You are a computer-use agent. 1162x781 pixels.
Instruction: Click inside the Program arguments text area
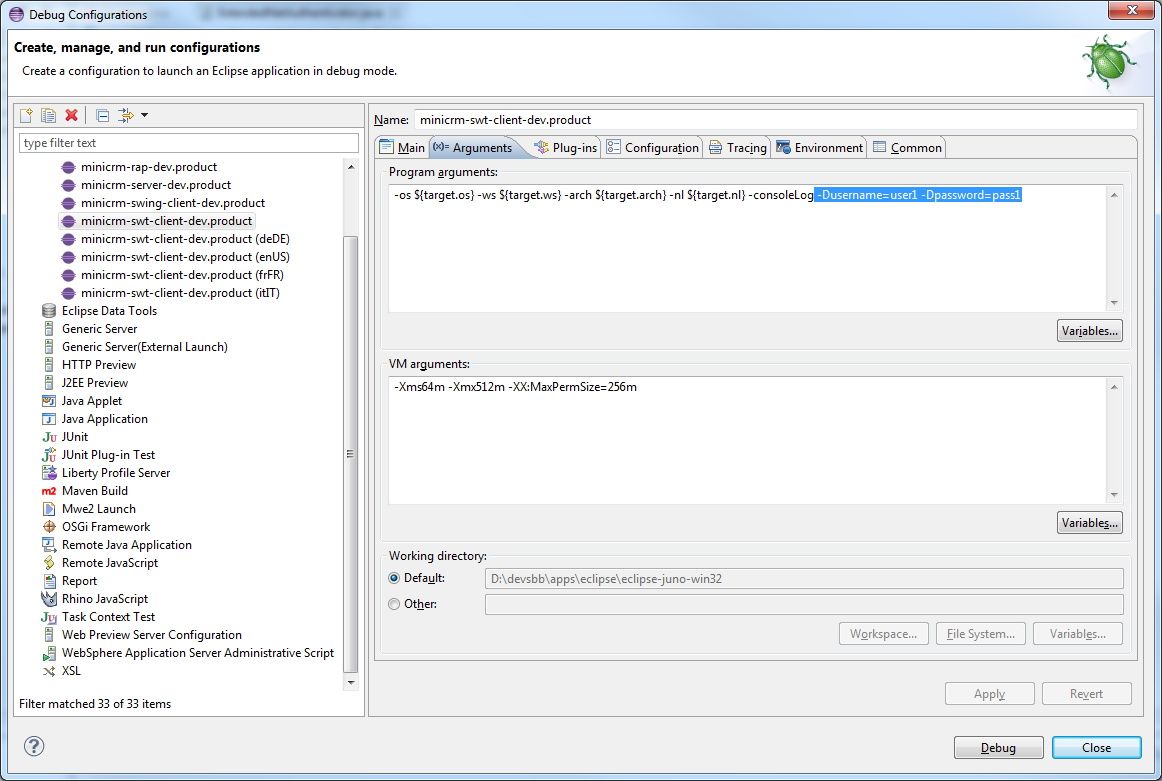pos(747,248)
